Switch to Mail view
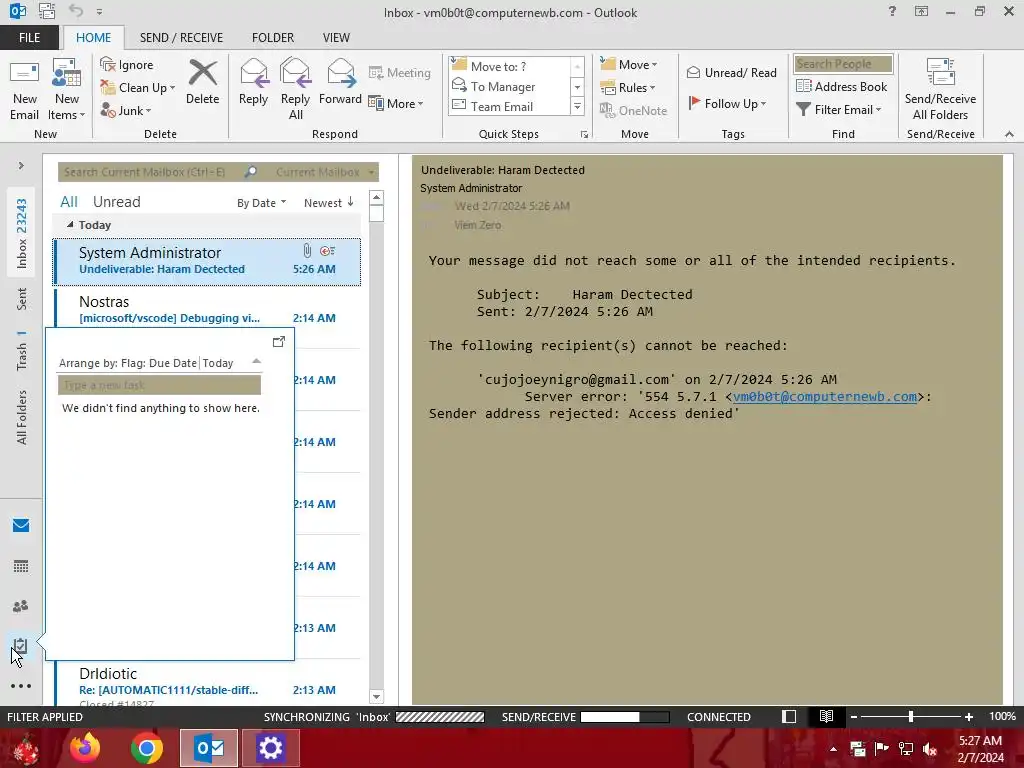The width and height of the screenshot is (1024, 768). [21, 526]
